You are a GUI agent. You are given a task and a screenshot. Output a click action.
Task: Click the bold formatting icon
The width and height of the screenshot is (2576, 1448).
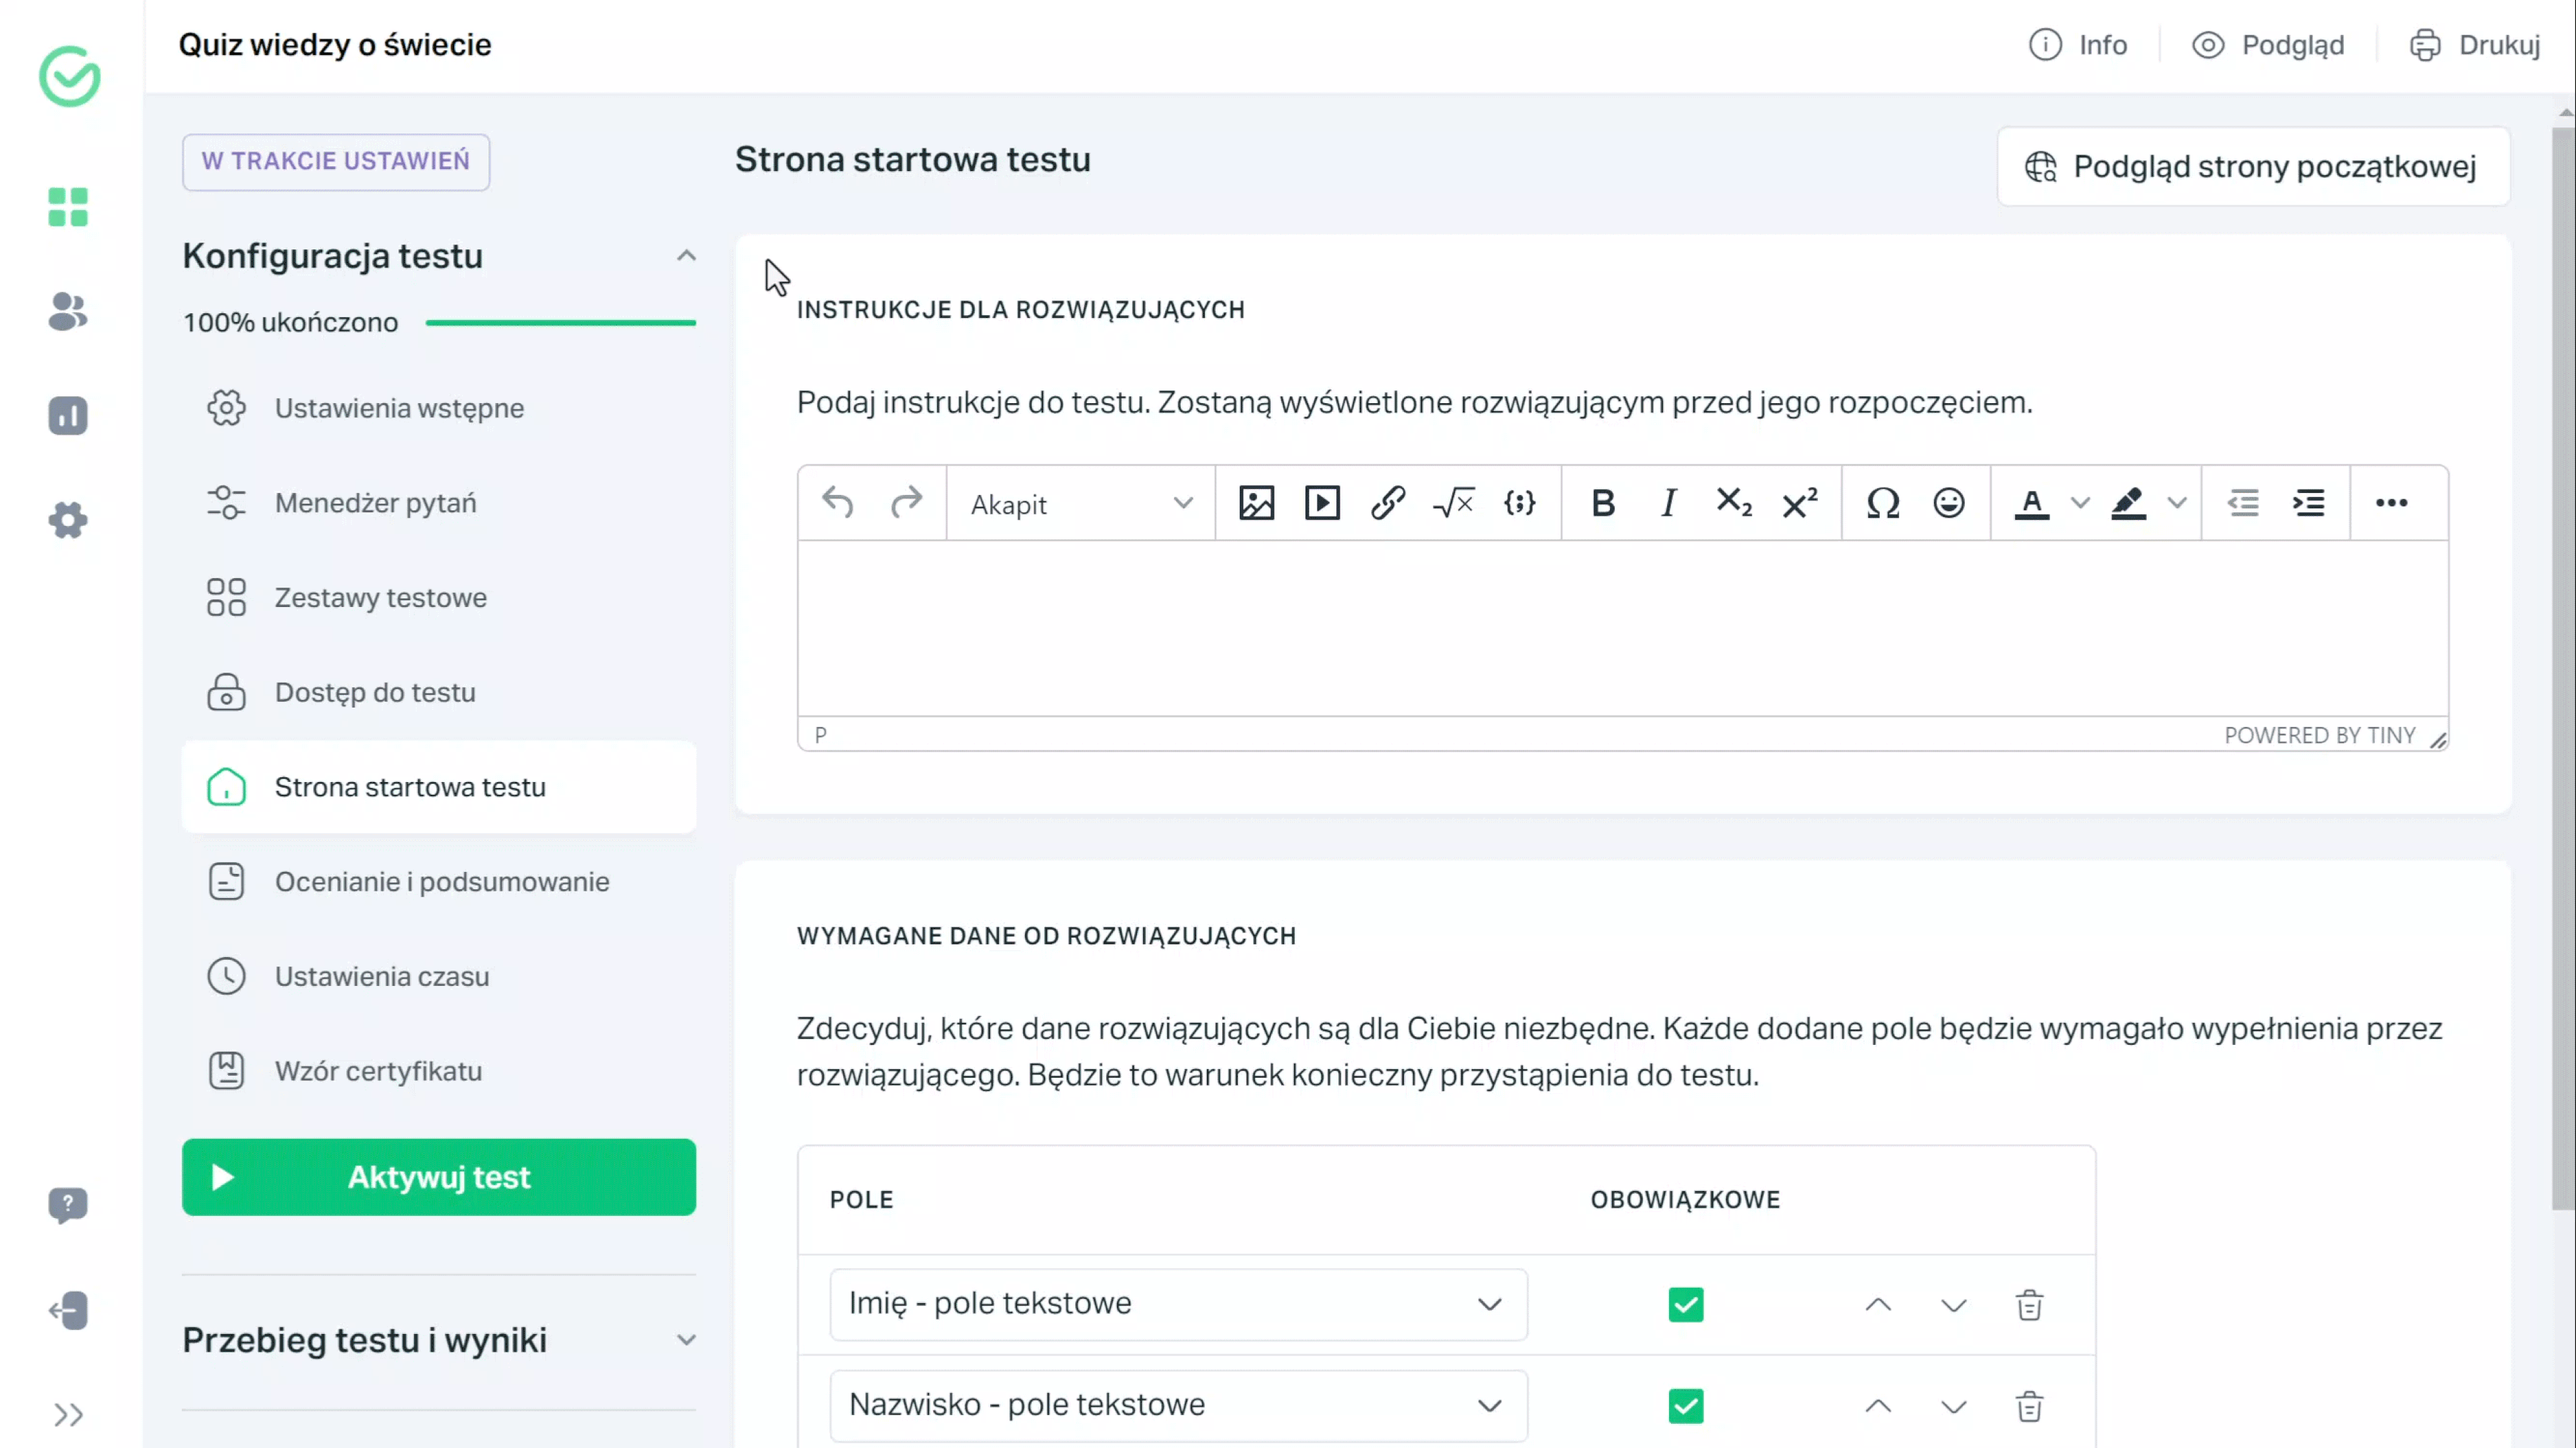tap(1601, 504)
